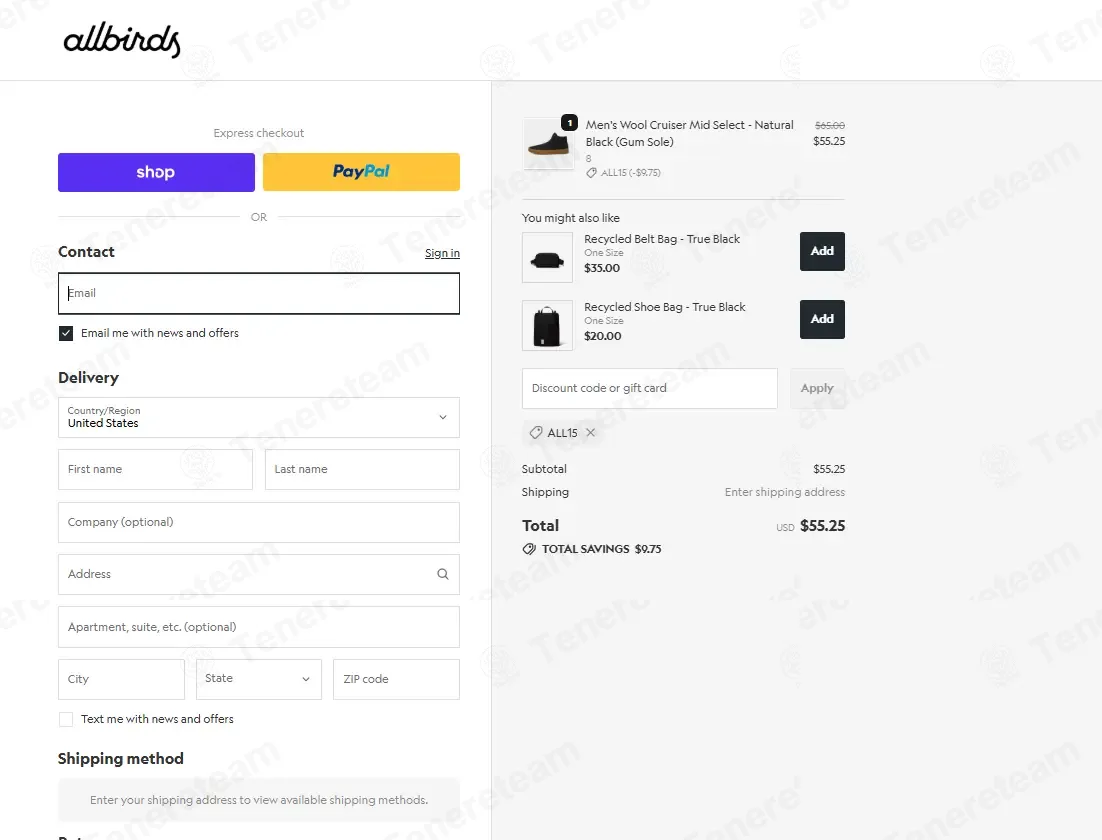Screen dimensions: 1102x840
Task: Click the City field
Action: pyautogui.click(x=121, y=679)
